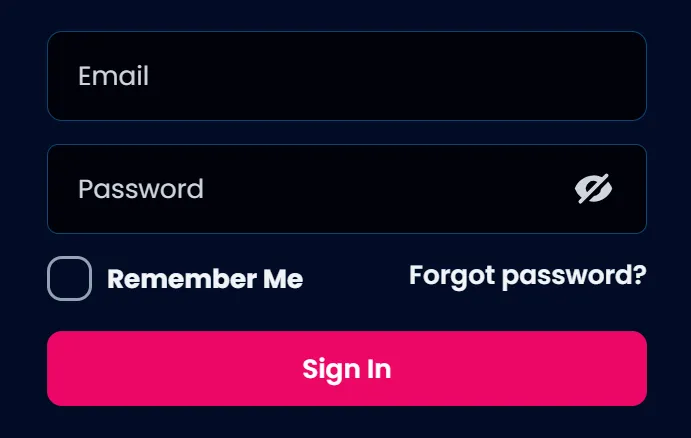Enable Remember Me via its square box
The height and width of the screenshot is (438, 691).
[70, 278]
